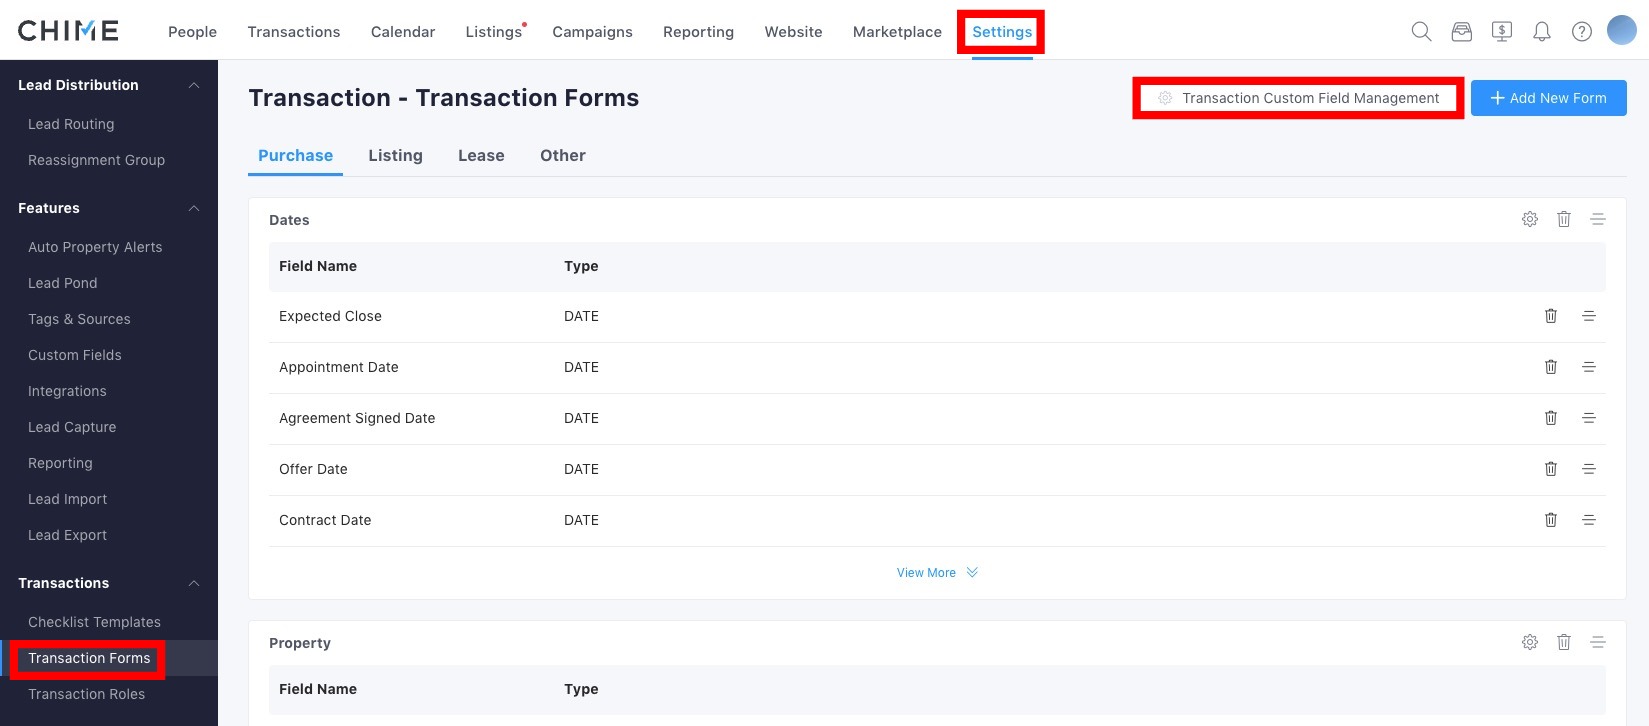Viewport: 1649px width, 726px height.
Task: Open Lead Import
Action: (x=67, y=499)
